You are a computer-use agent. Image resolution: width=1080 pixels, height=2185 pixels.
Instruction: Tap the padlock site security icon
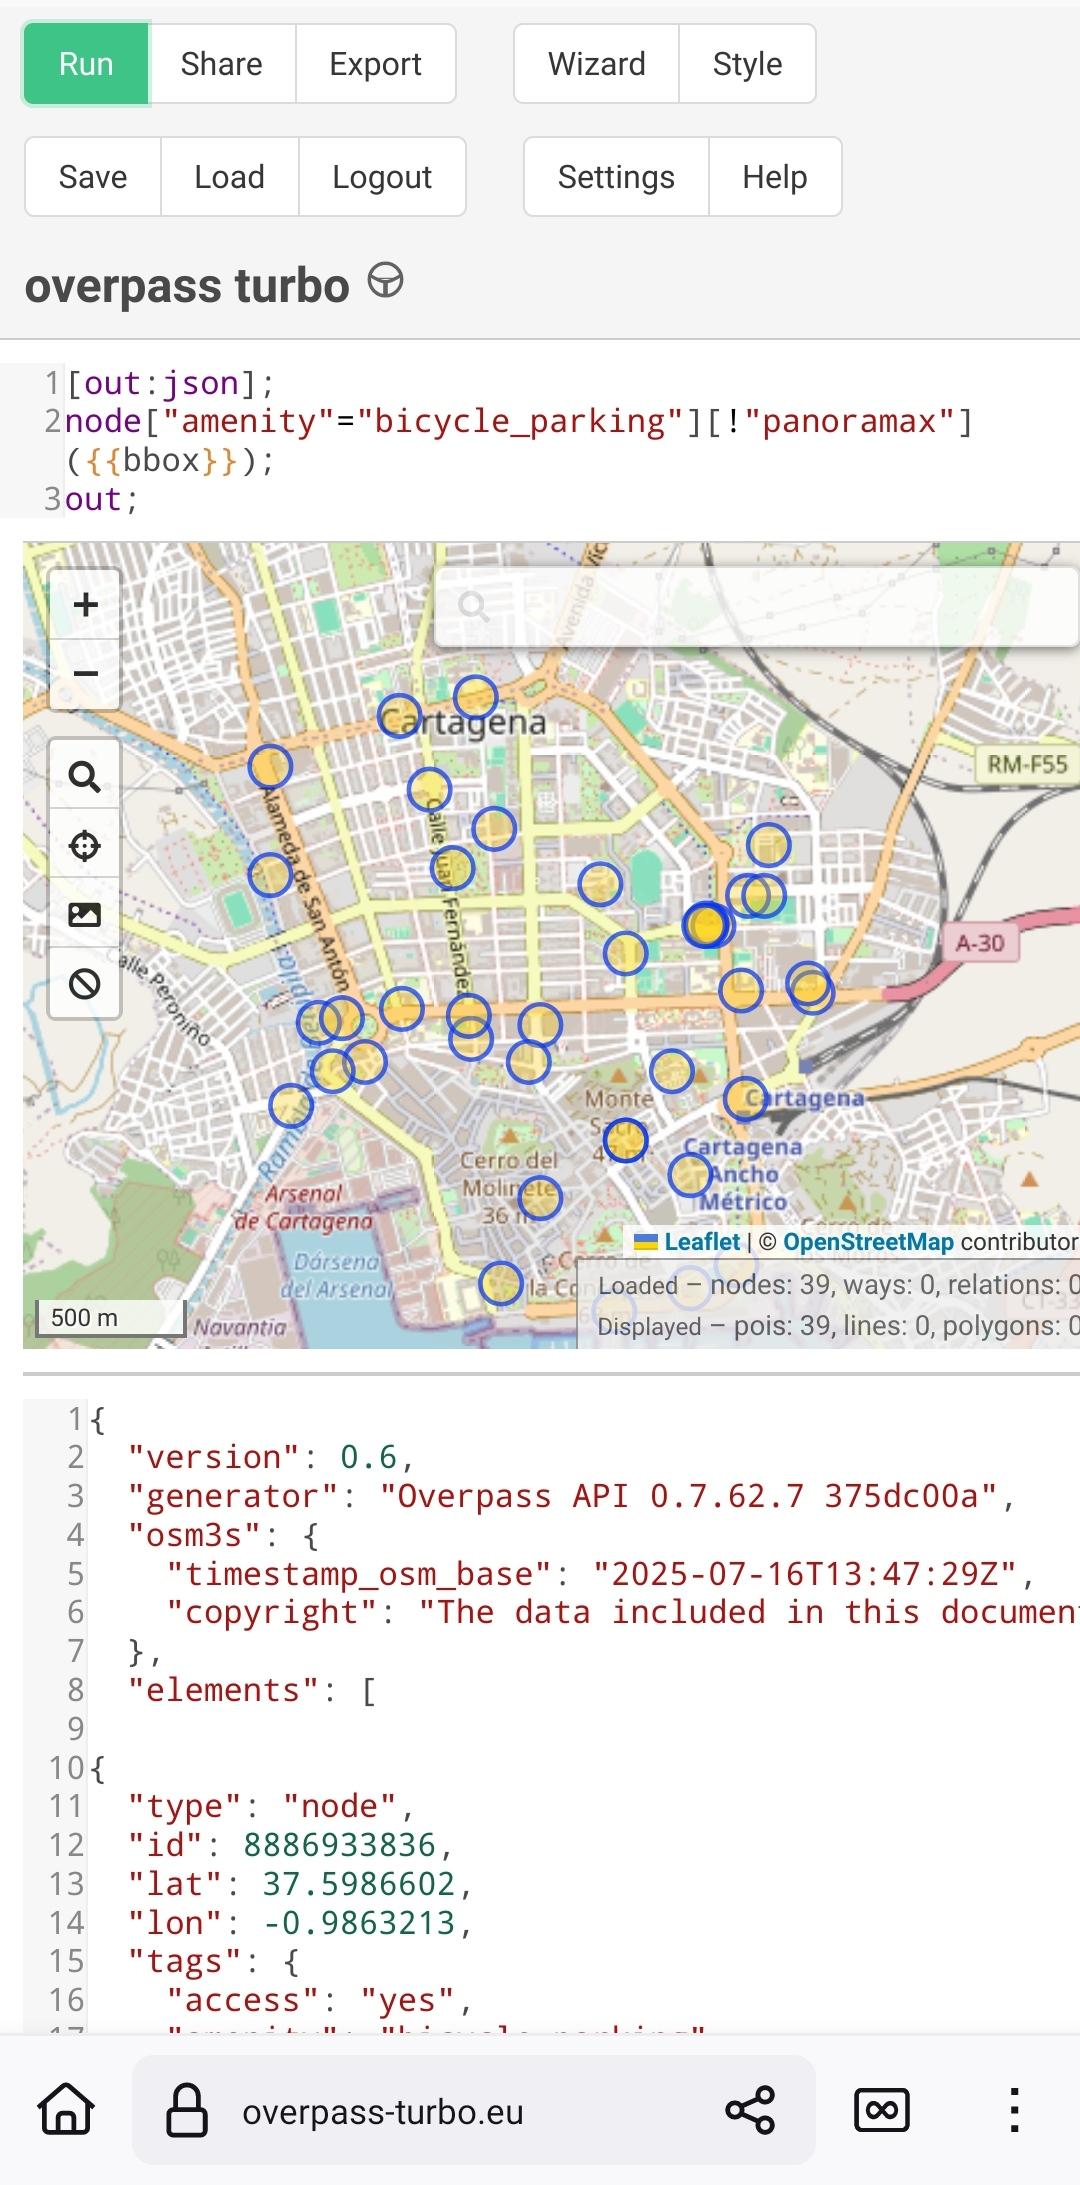(x=187, y=2111)
